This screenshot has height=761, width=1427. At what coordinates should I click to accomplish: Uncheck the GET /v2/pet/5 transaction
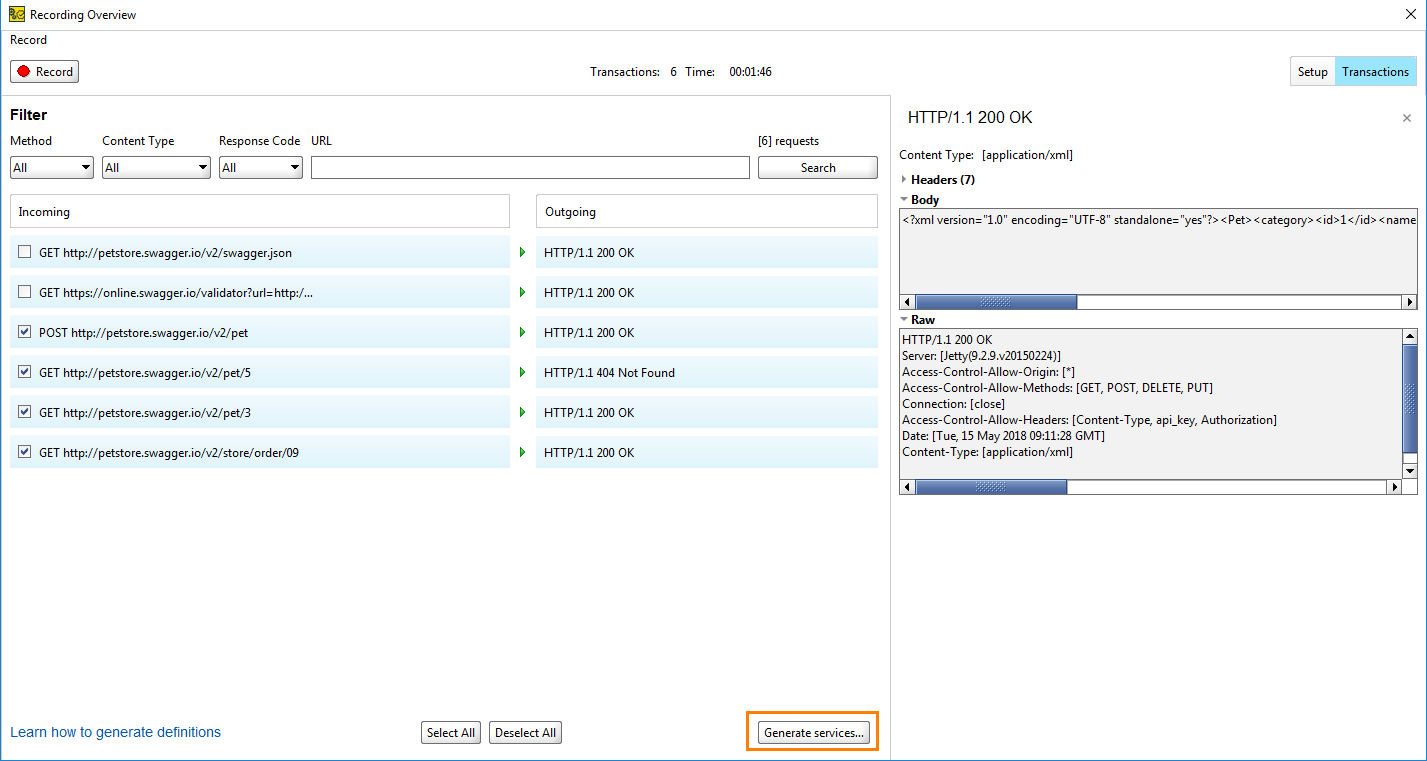click(x=24, y=372)
